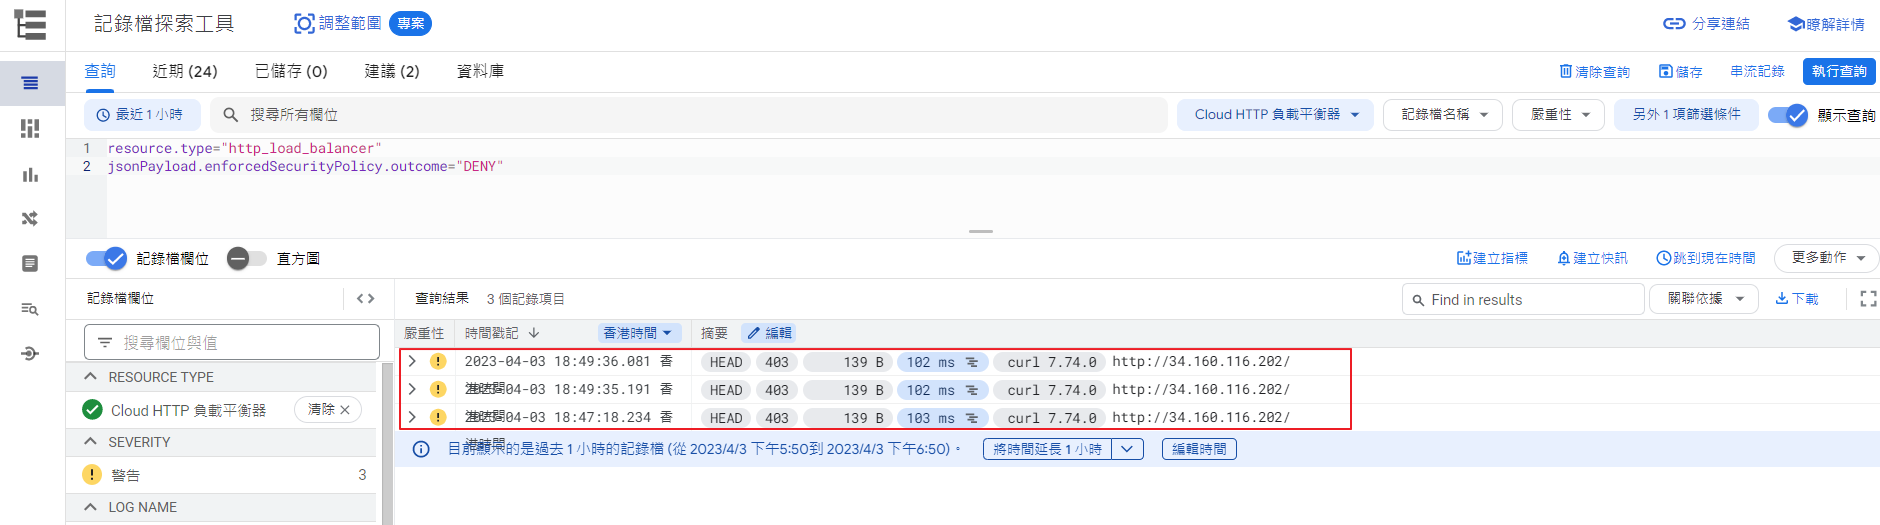This screenshot has width=1880, height=525.
Task: Open the bar chart metrics icon in sidebar
Action: tap(30, 175)
